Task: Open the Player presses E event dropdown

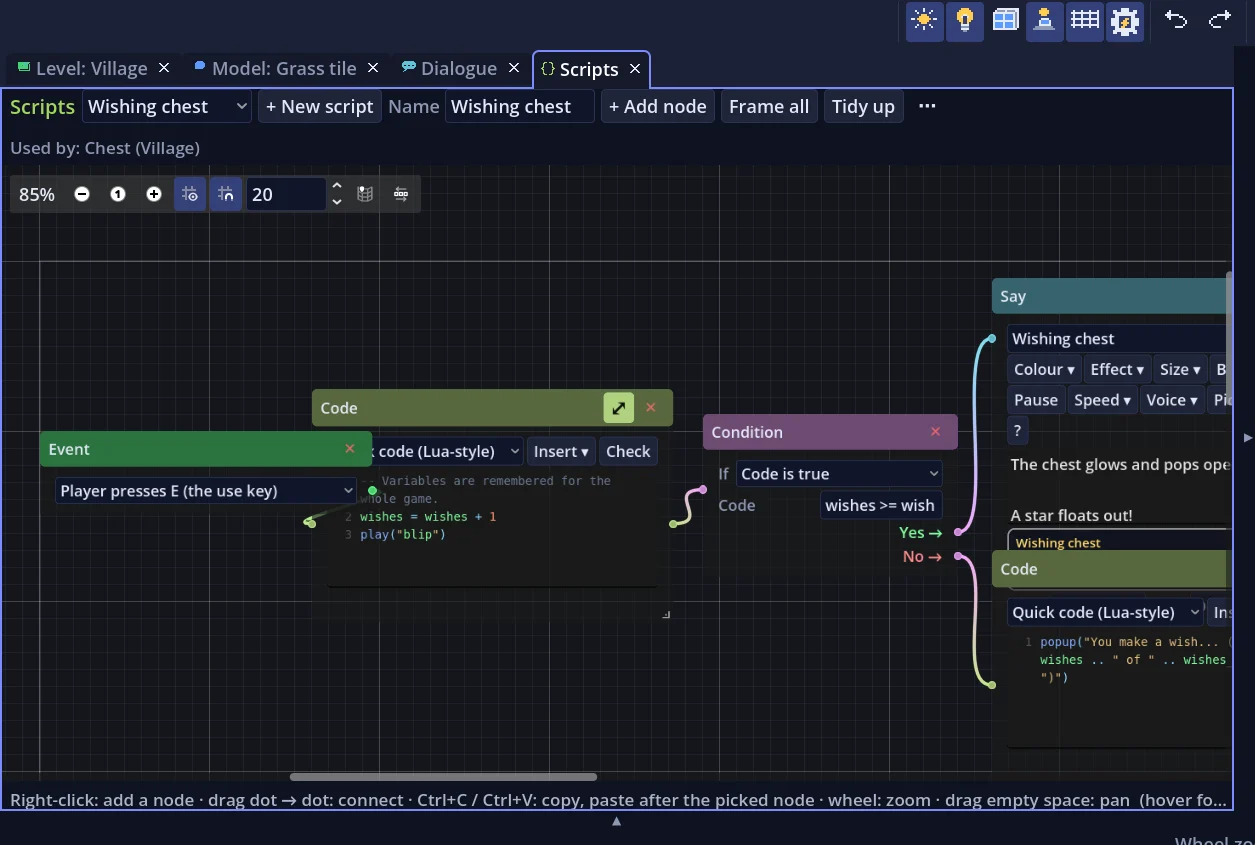Action: tap(206, 491)
